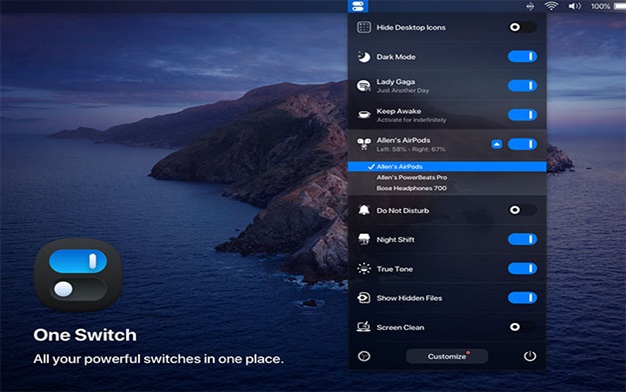The height and width of the screenshot is (392, 626).
Task: Select Allen's PowerBeats Pro from device list
Action: point(412,177)
